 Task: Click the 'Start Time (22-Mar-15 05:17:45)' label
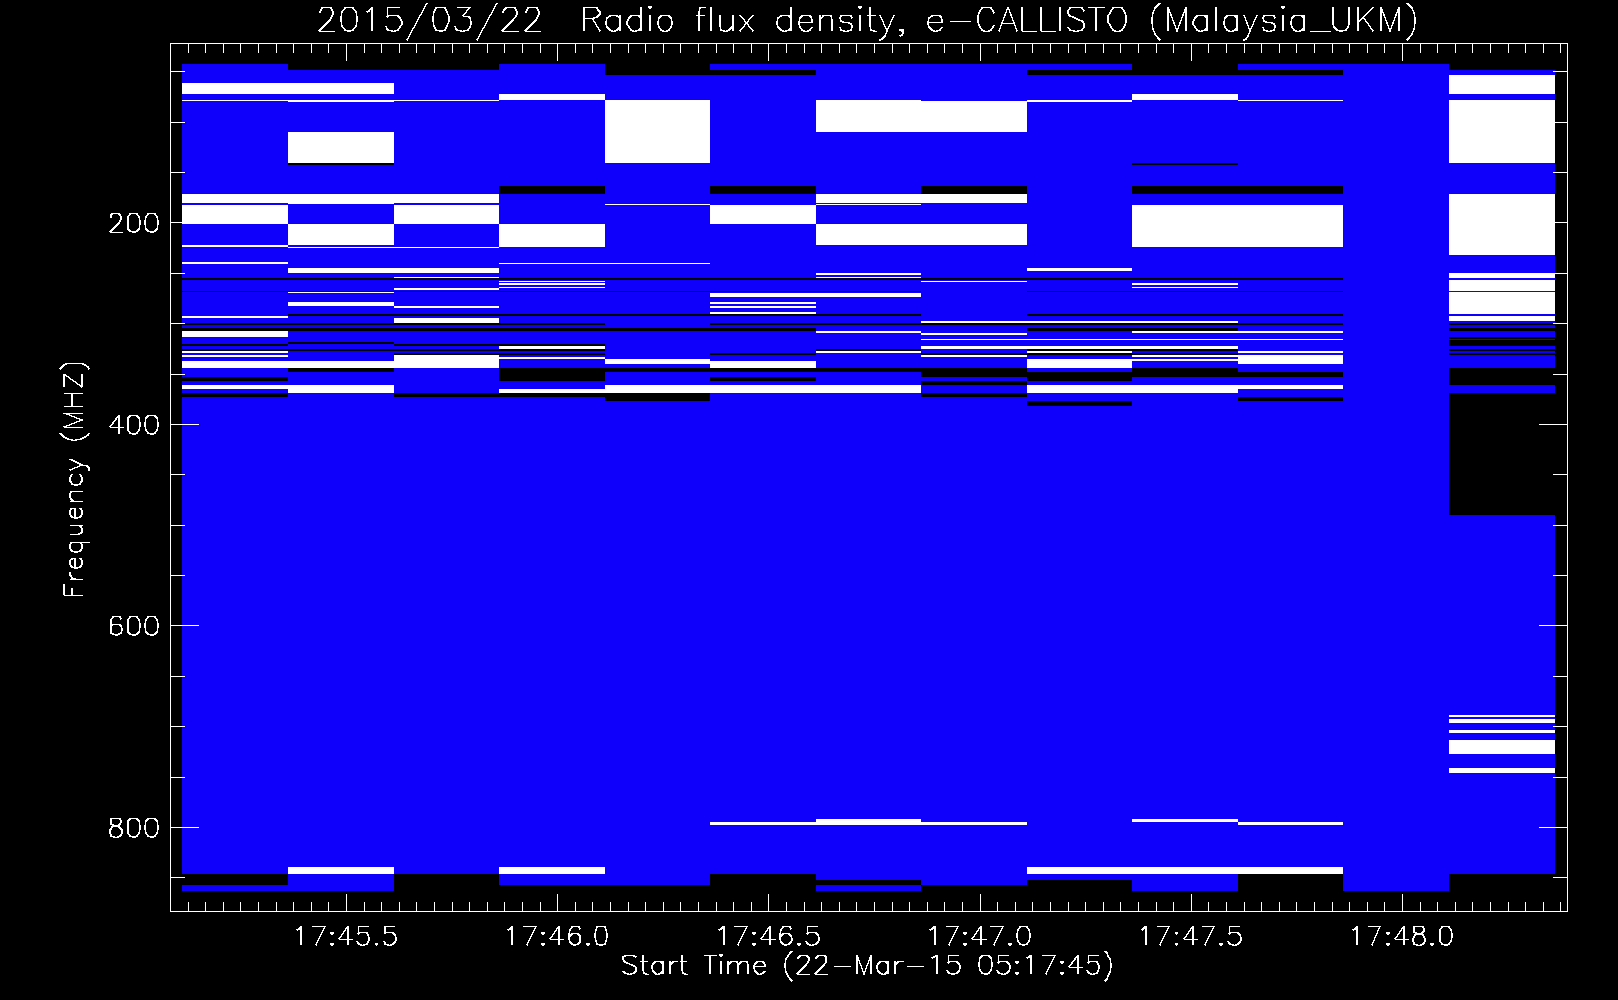pos(867,966)
